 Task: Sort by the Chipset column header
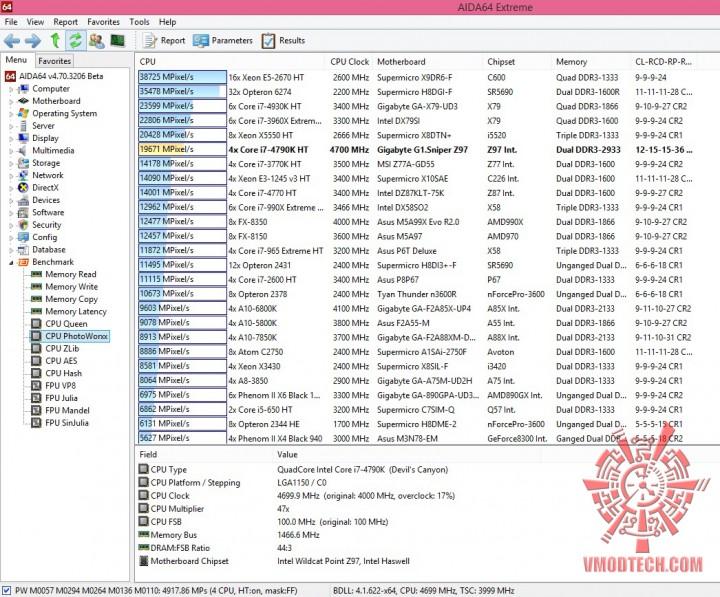click(x=517, y=62)
